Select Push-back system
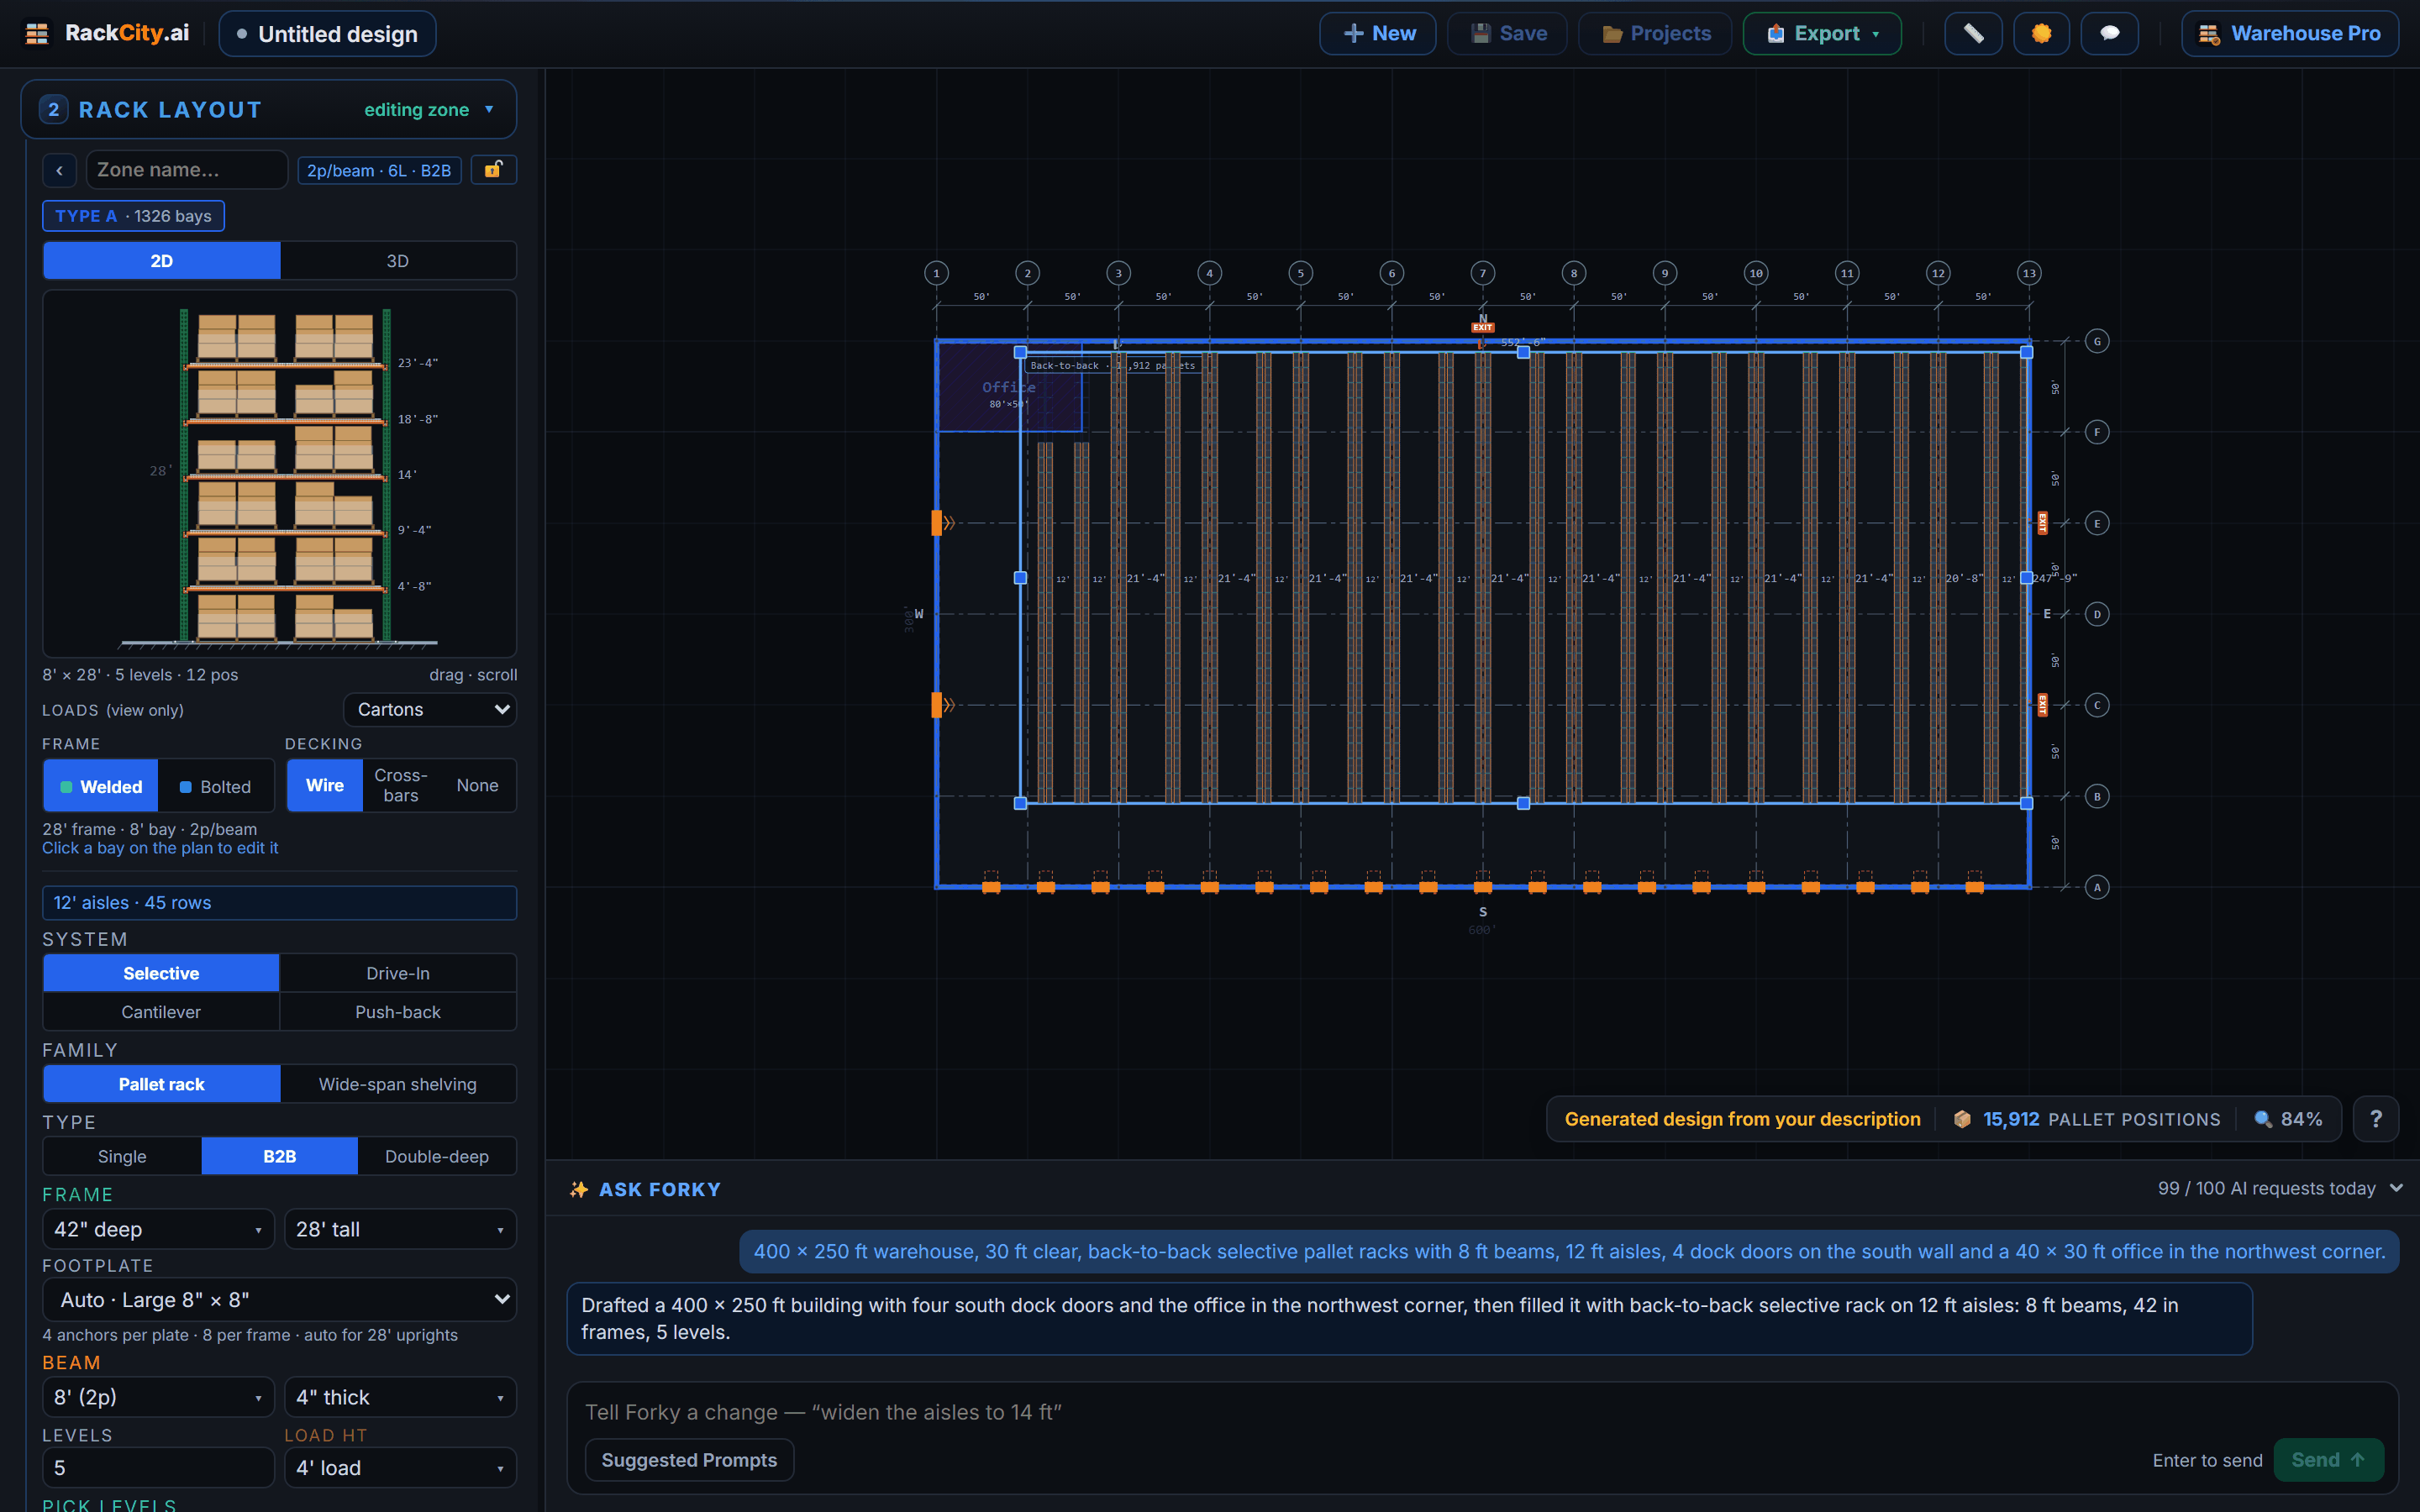 [397, 1012]
